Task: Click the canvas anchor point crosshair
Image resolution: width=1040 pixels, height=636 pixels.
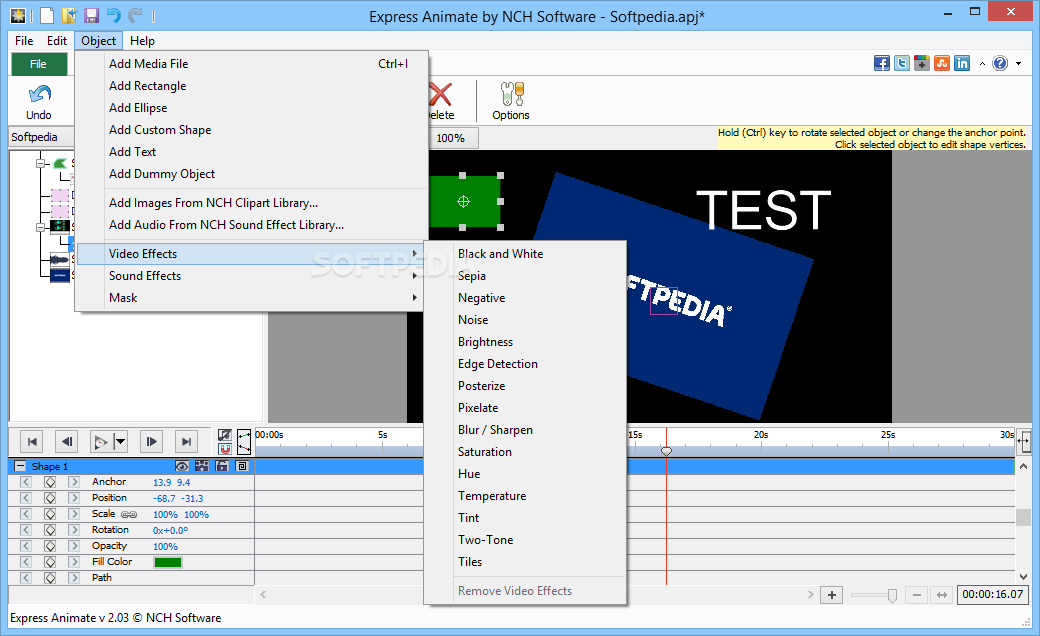Action: click(x=463, y=202)
